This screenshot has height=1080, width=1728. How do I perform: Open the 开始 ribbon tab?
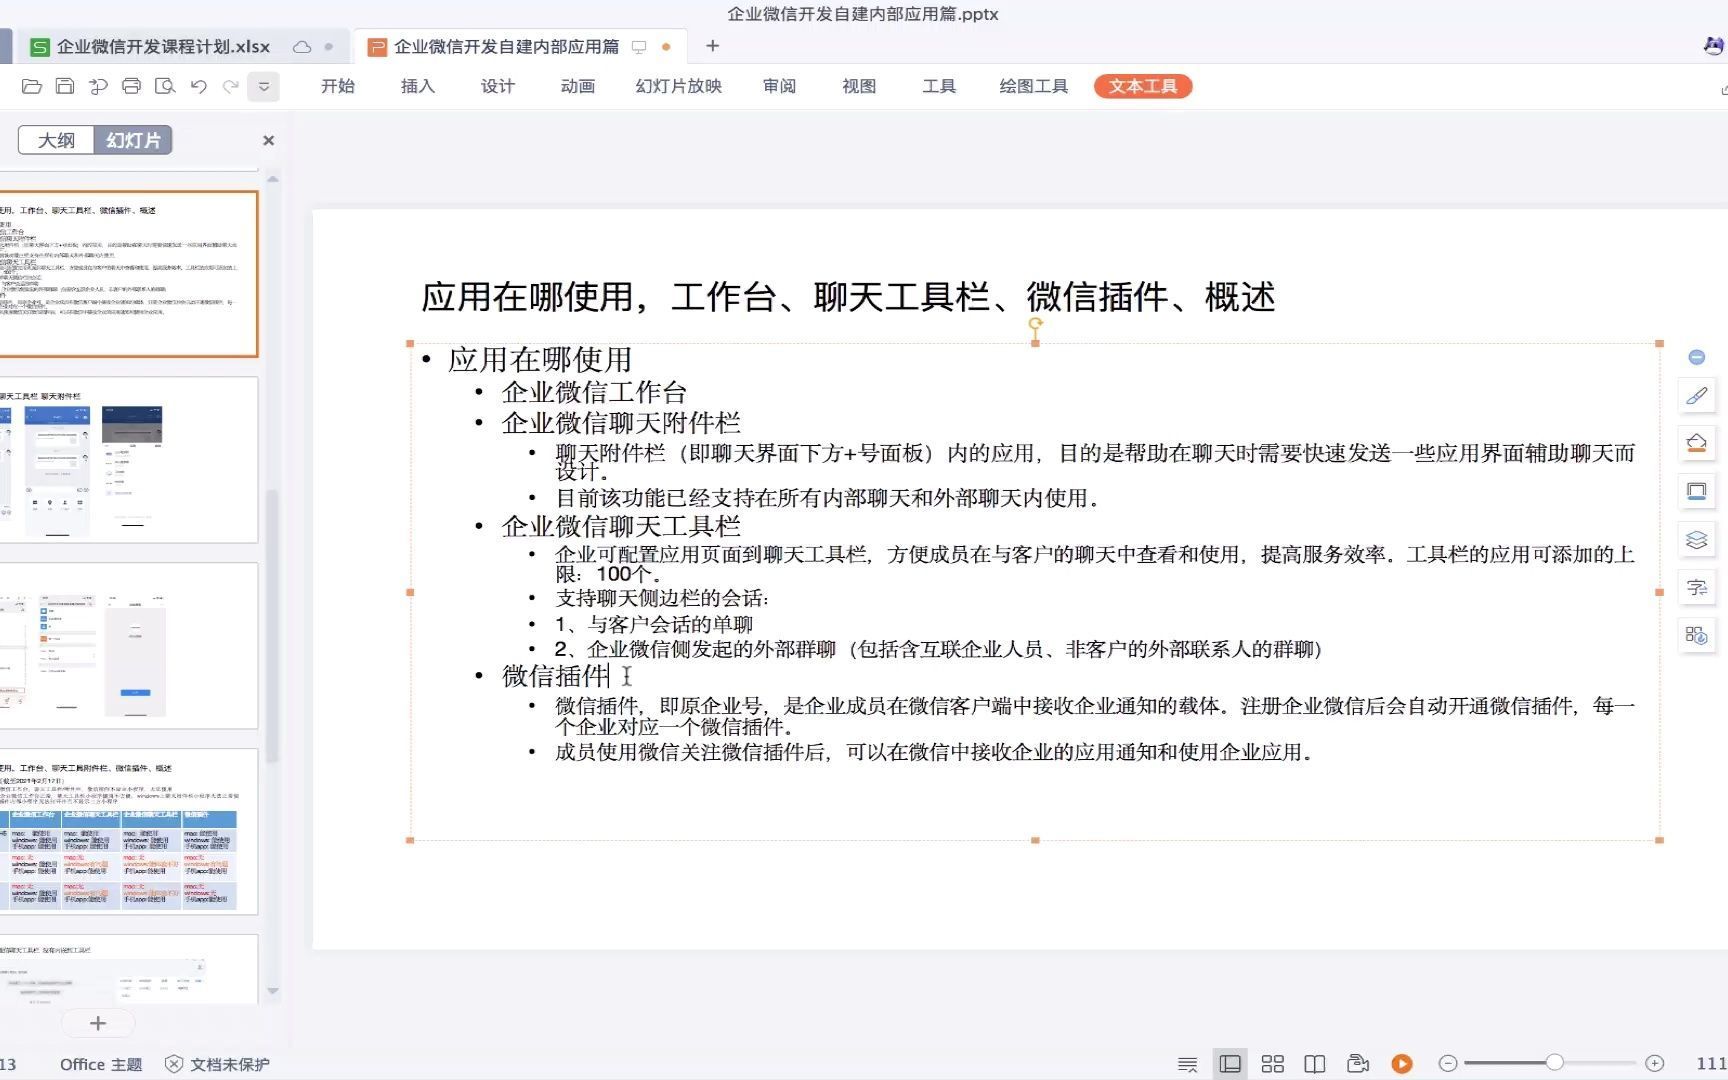pyautogui.click(x=338, y=86)
